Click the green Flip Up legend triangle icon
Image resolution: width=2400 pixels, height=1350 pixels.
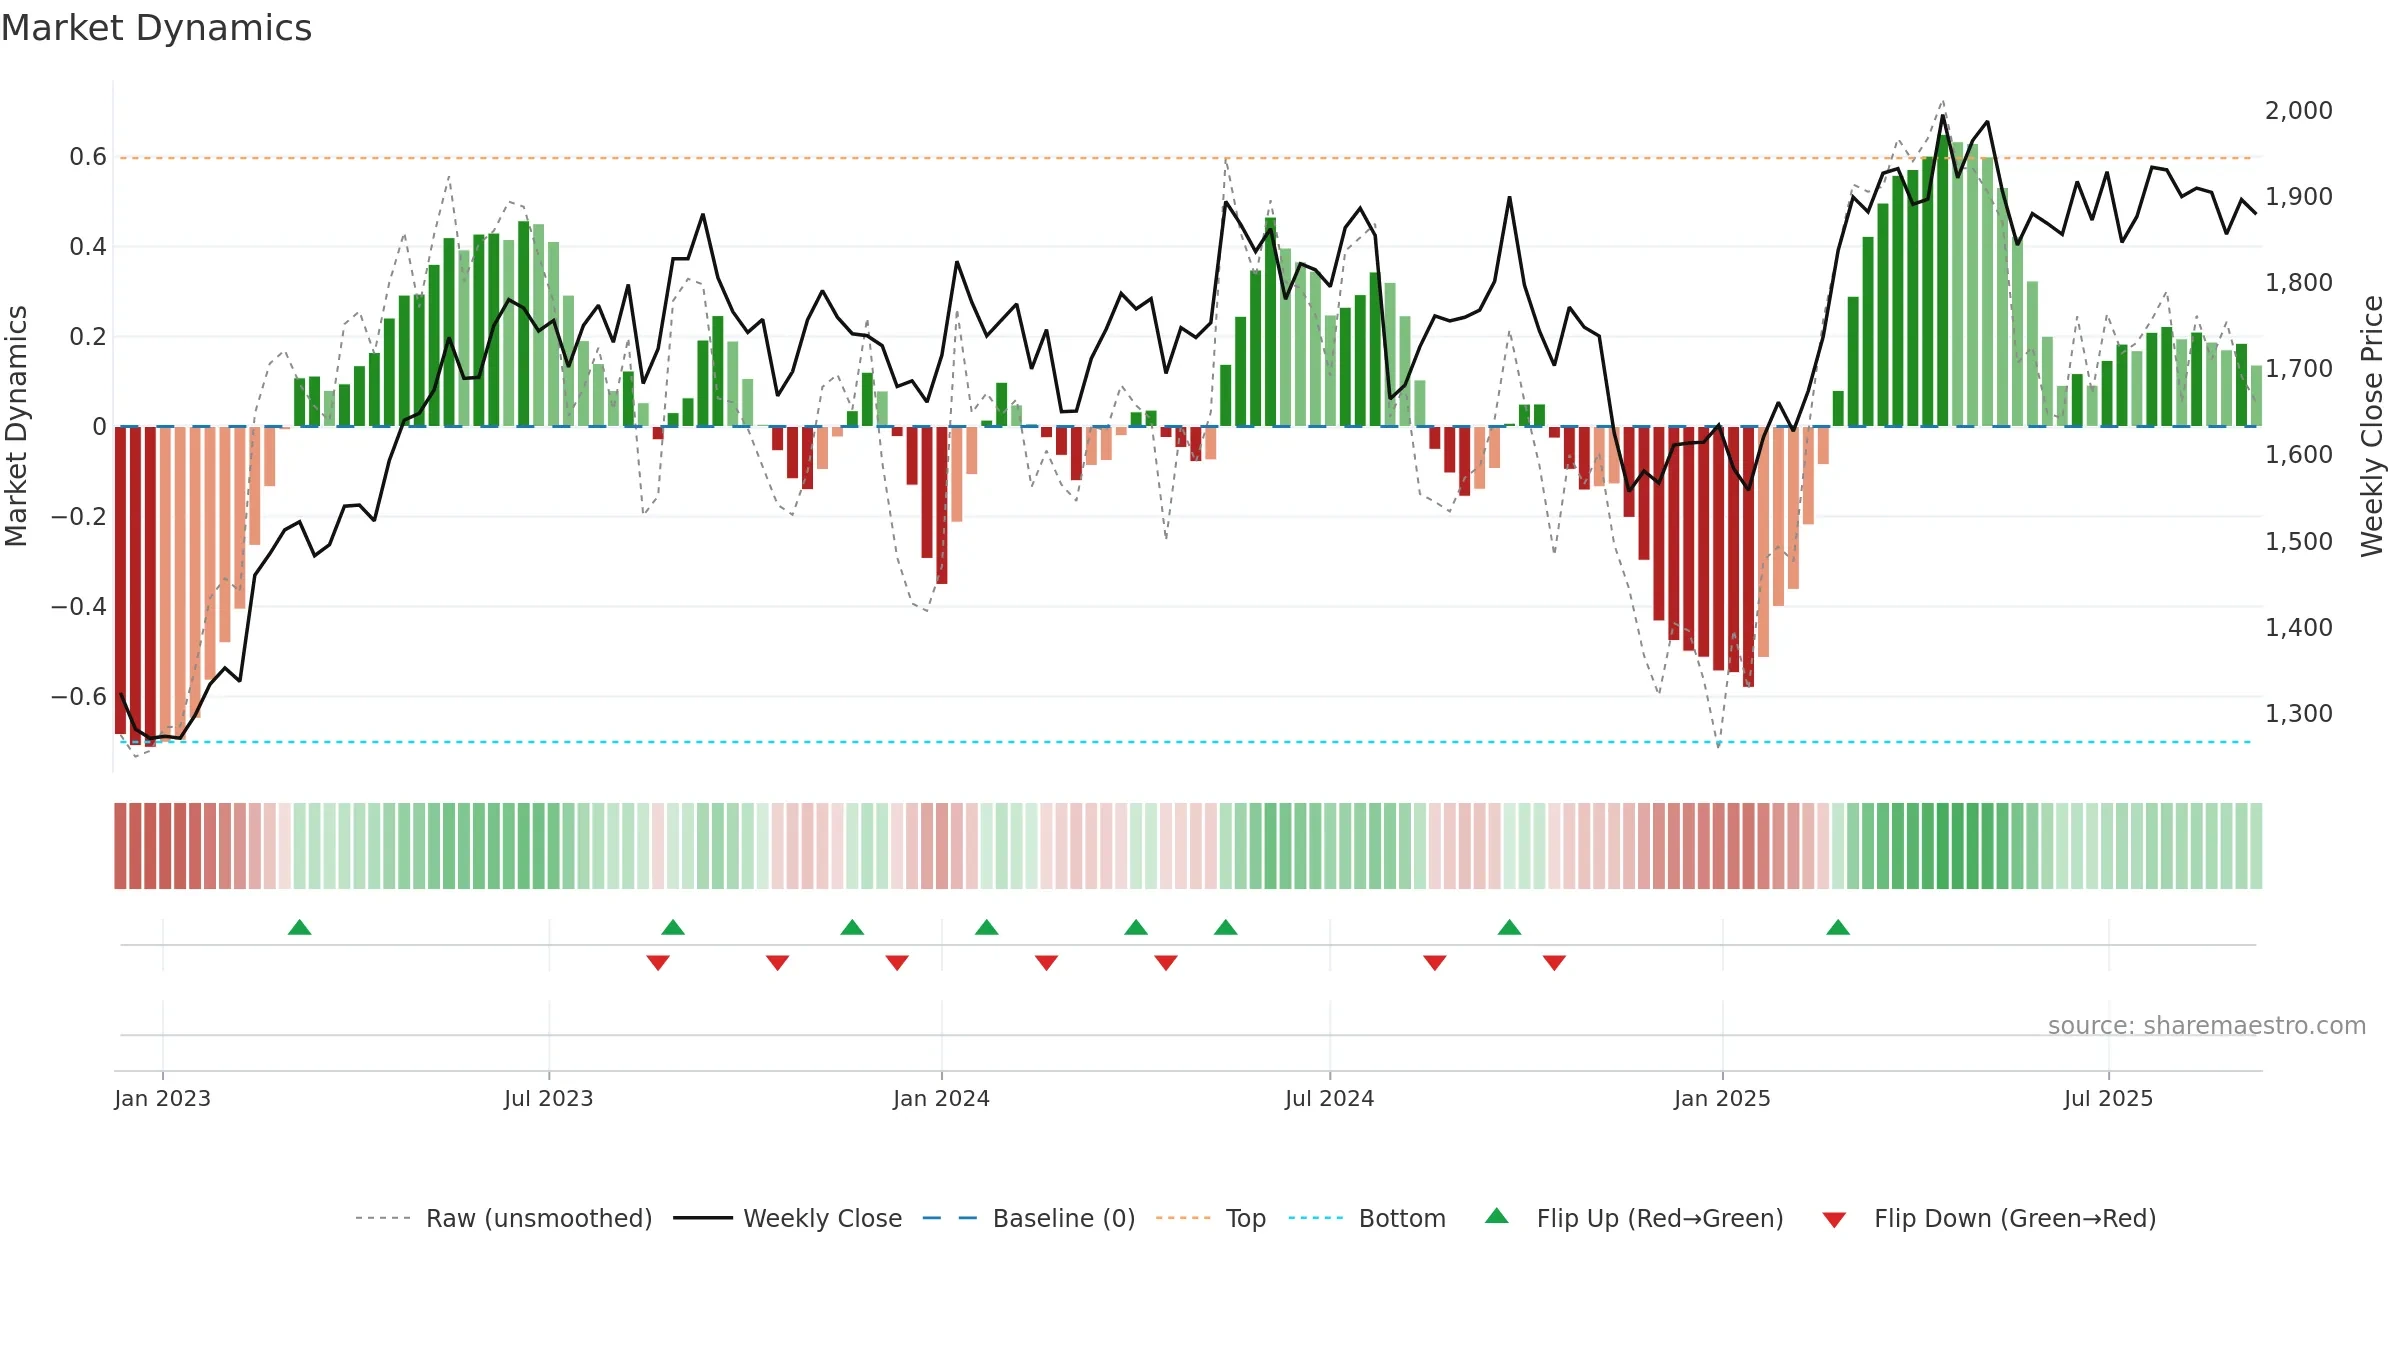pyautogui.click(x=1497, y=1216)
